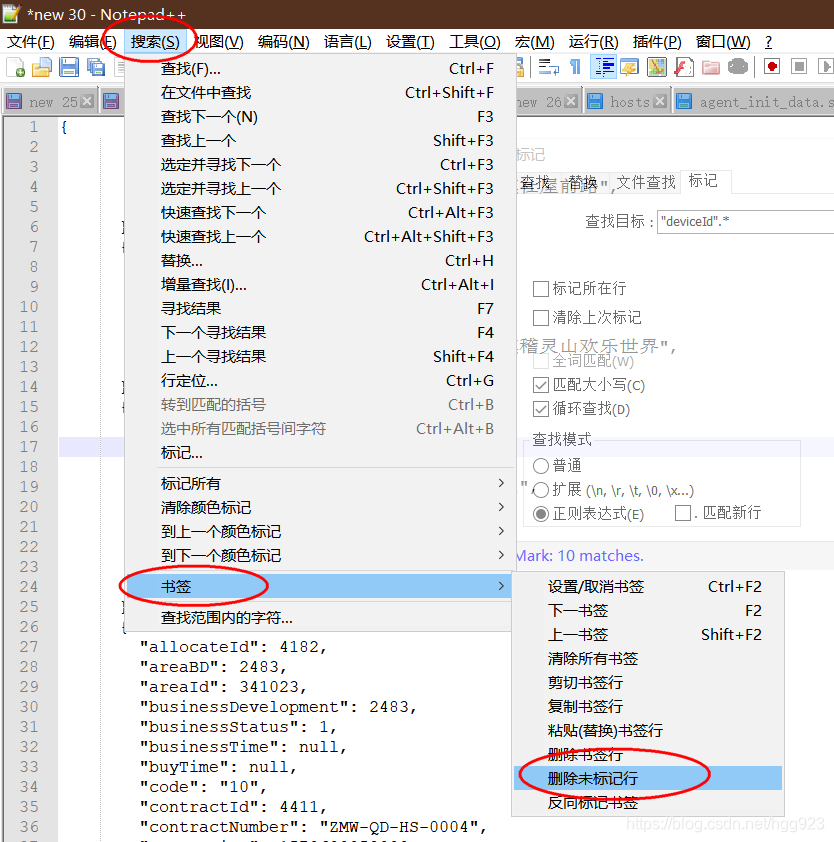Open the User Defined Language icon
The height and width of the screenshot is (842, 834).
pos(629,67)
